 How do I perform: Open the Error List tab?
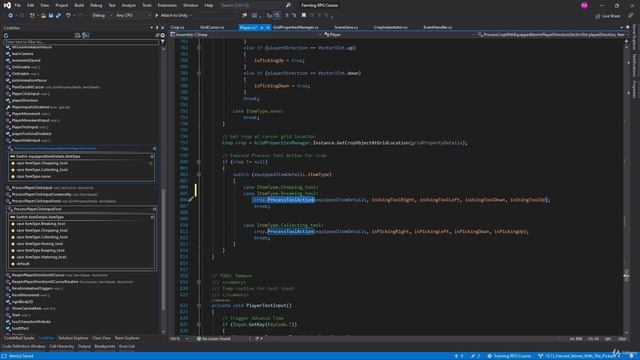click(127, 347)
